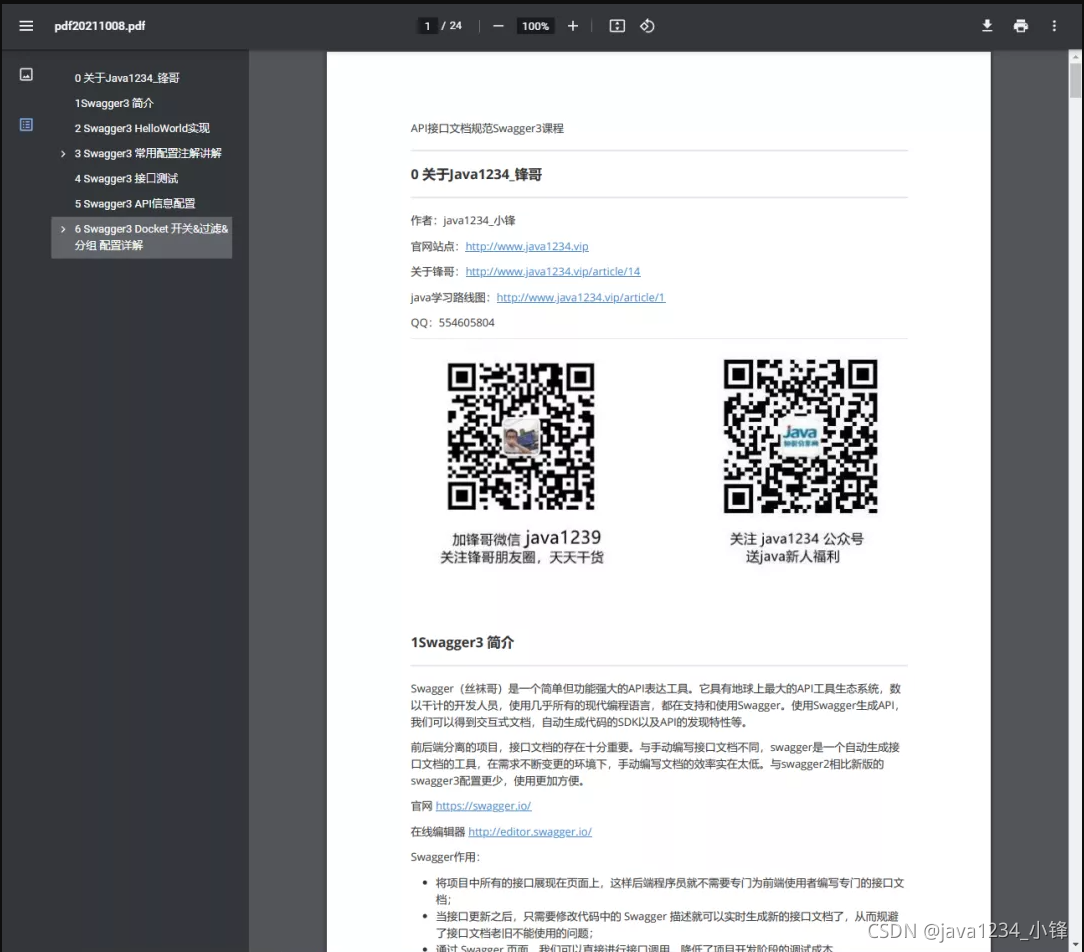The width and height of the screenshot is (1084, 952).
Task: Expand the 3 Swagger3 常用配置注解讲解 outline entry
Action: [x=63, y=153]
